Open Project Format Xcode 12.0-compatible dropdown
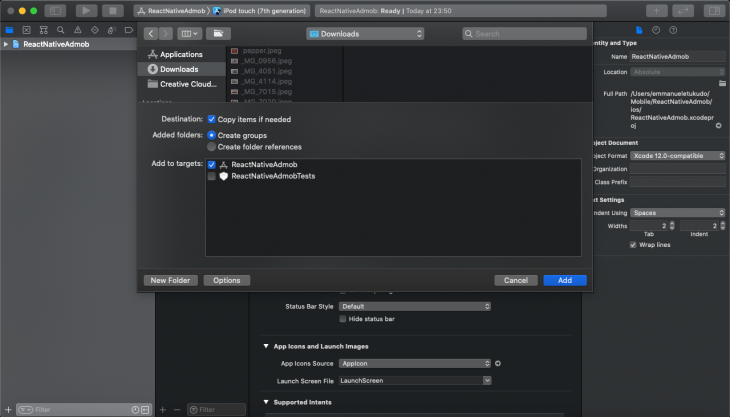This screenshot has height=417, width=730. [x=678, y=156]
